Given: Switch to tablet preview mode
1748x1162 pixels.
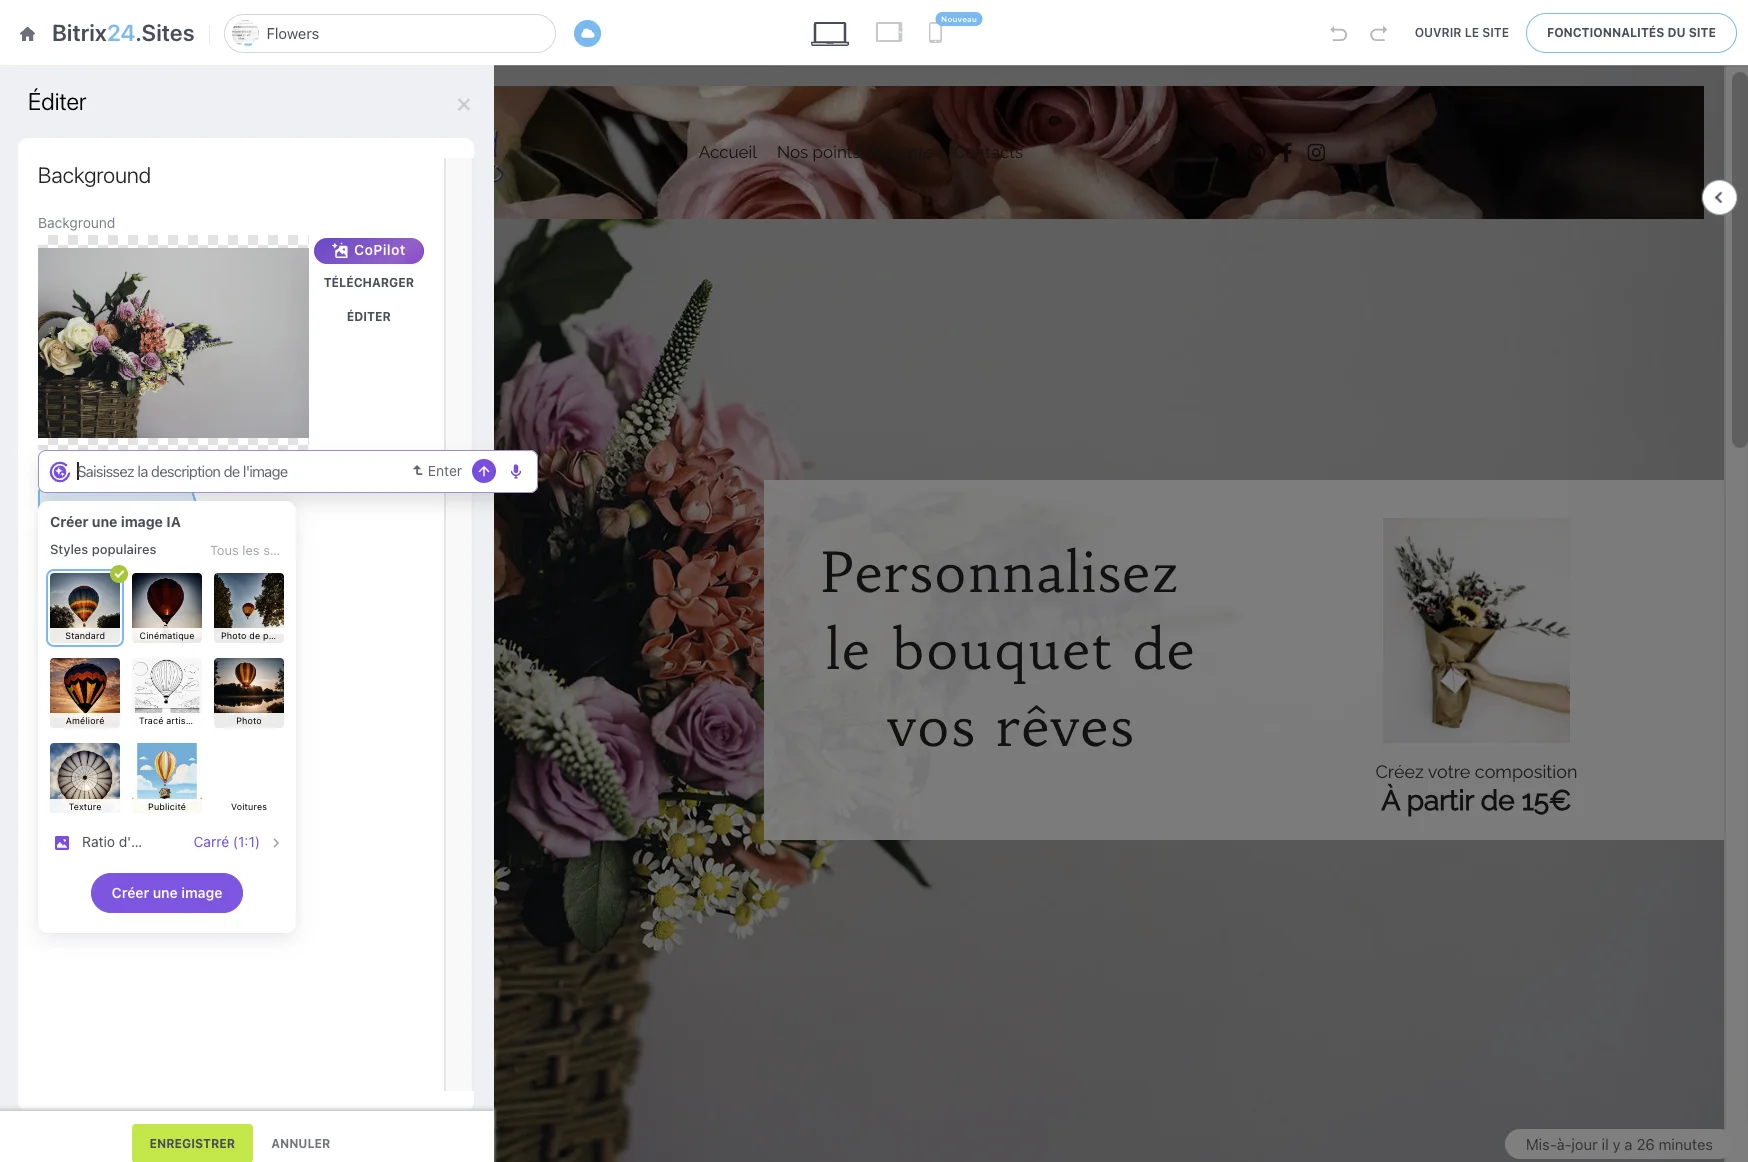Looking at the screenshot, I should pos(888,33).
